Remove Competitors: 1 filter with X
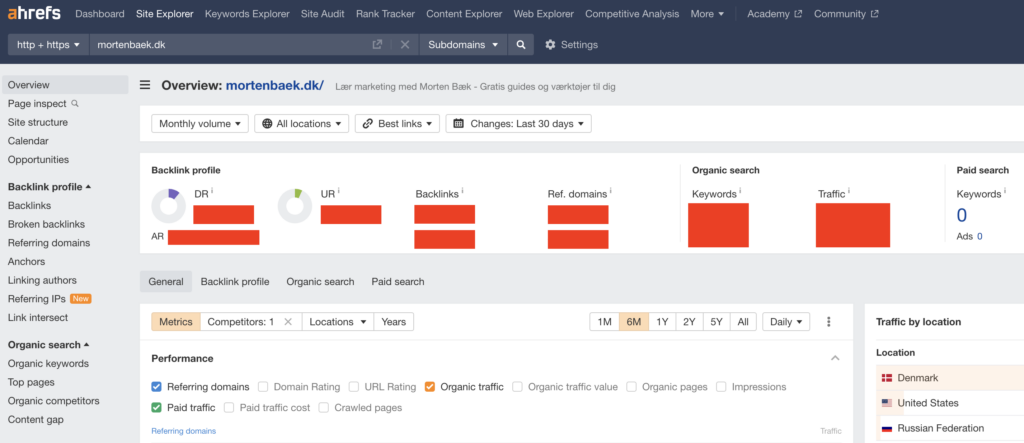Image resolution: width=1024 pixels, height=443 pixels. pyautogui.click(x=287, y=321)
